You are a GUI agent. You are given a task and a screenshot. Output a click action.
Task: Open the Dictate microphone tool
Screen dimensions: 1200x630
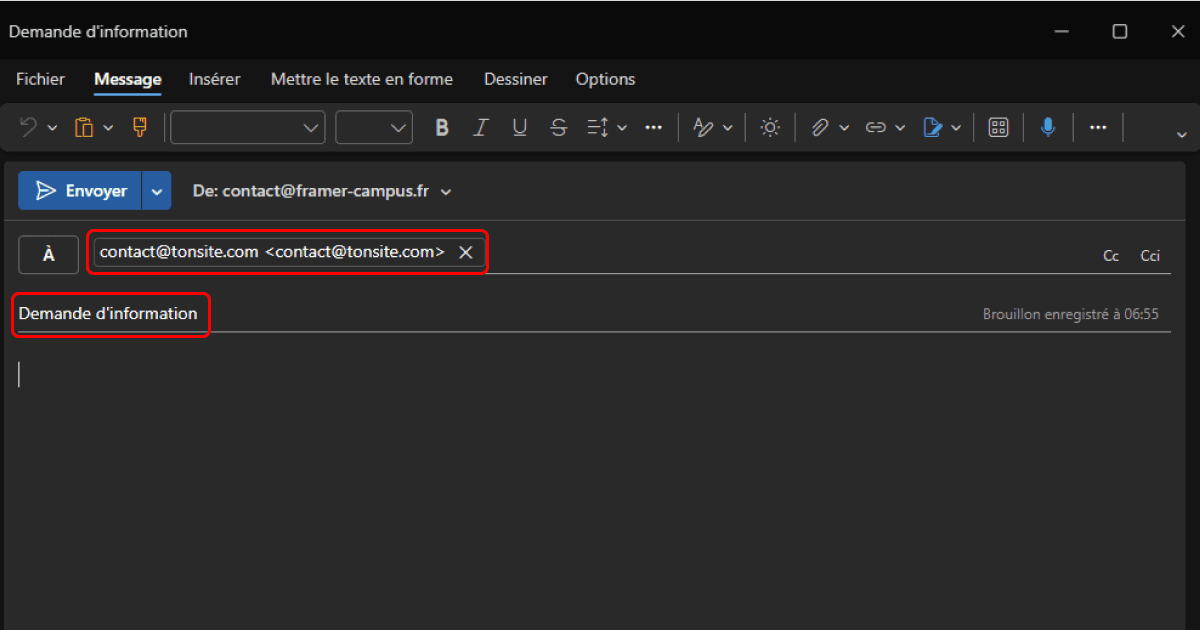click(x=1048, y=127)
